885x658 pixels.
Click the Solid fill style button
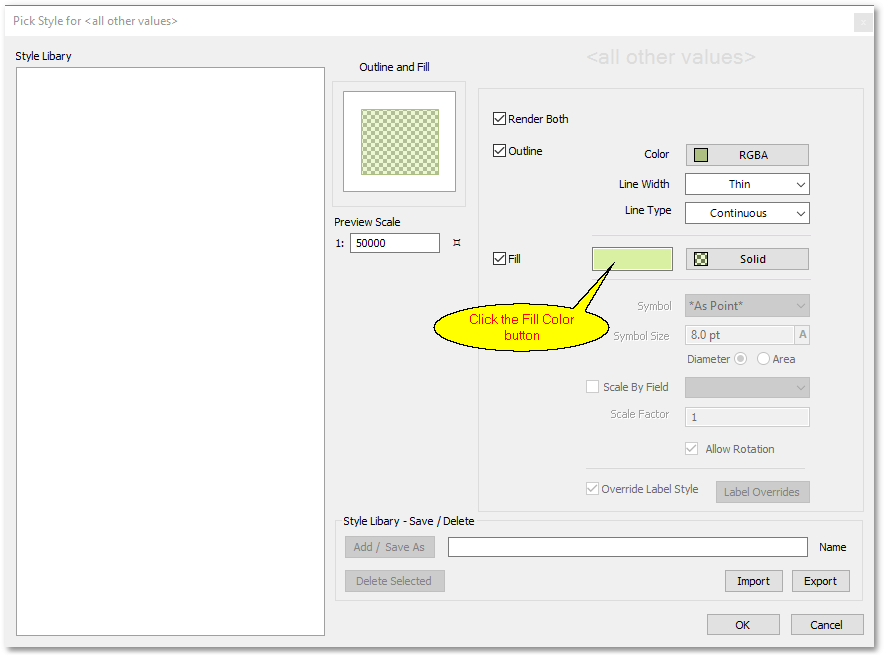(747, 259)
